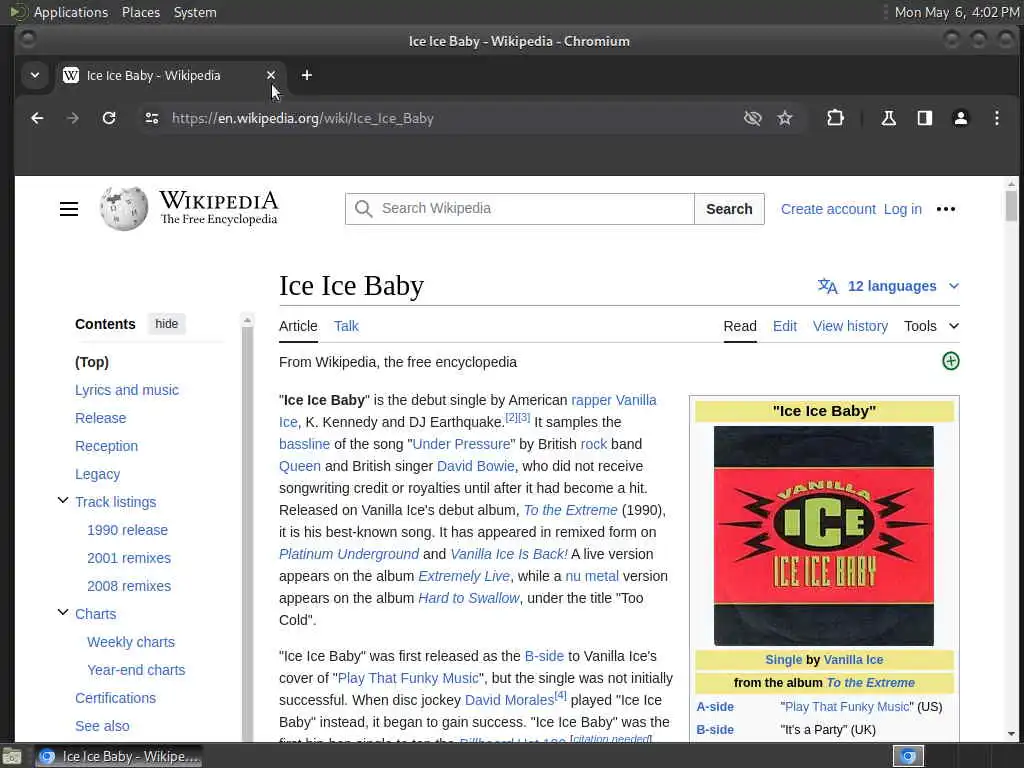Collapse the Charts section chevron
This screenshot has width=1024, height=768.
63,613
